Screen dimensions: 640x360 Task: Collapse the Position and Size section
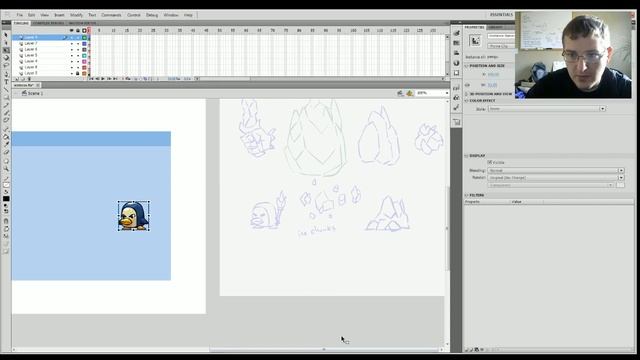point(467,66)
